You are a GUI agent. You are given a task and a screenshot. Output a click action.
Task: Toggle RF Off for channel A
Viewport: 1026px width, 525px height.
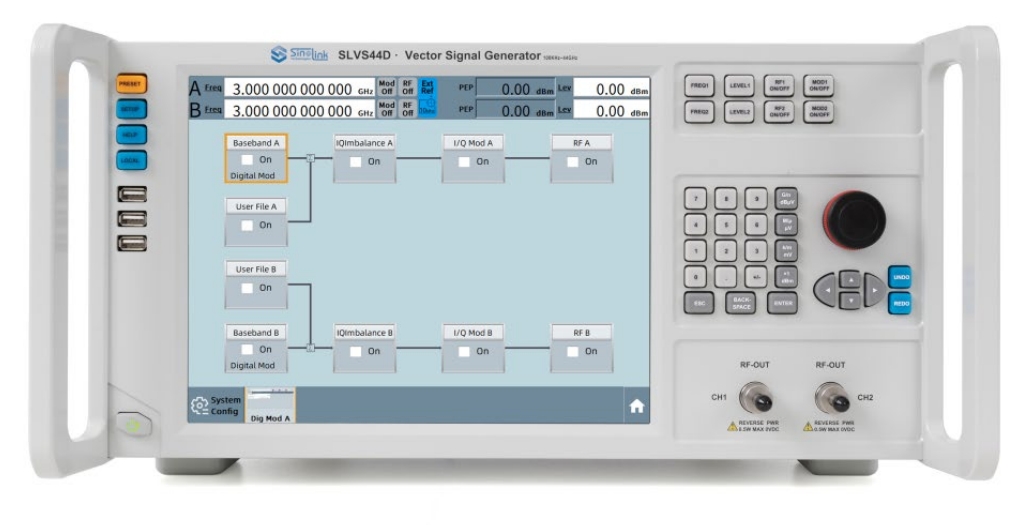tap(407, 87)
